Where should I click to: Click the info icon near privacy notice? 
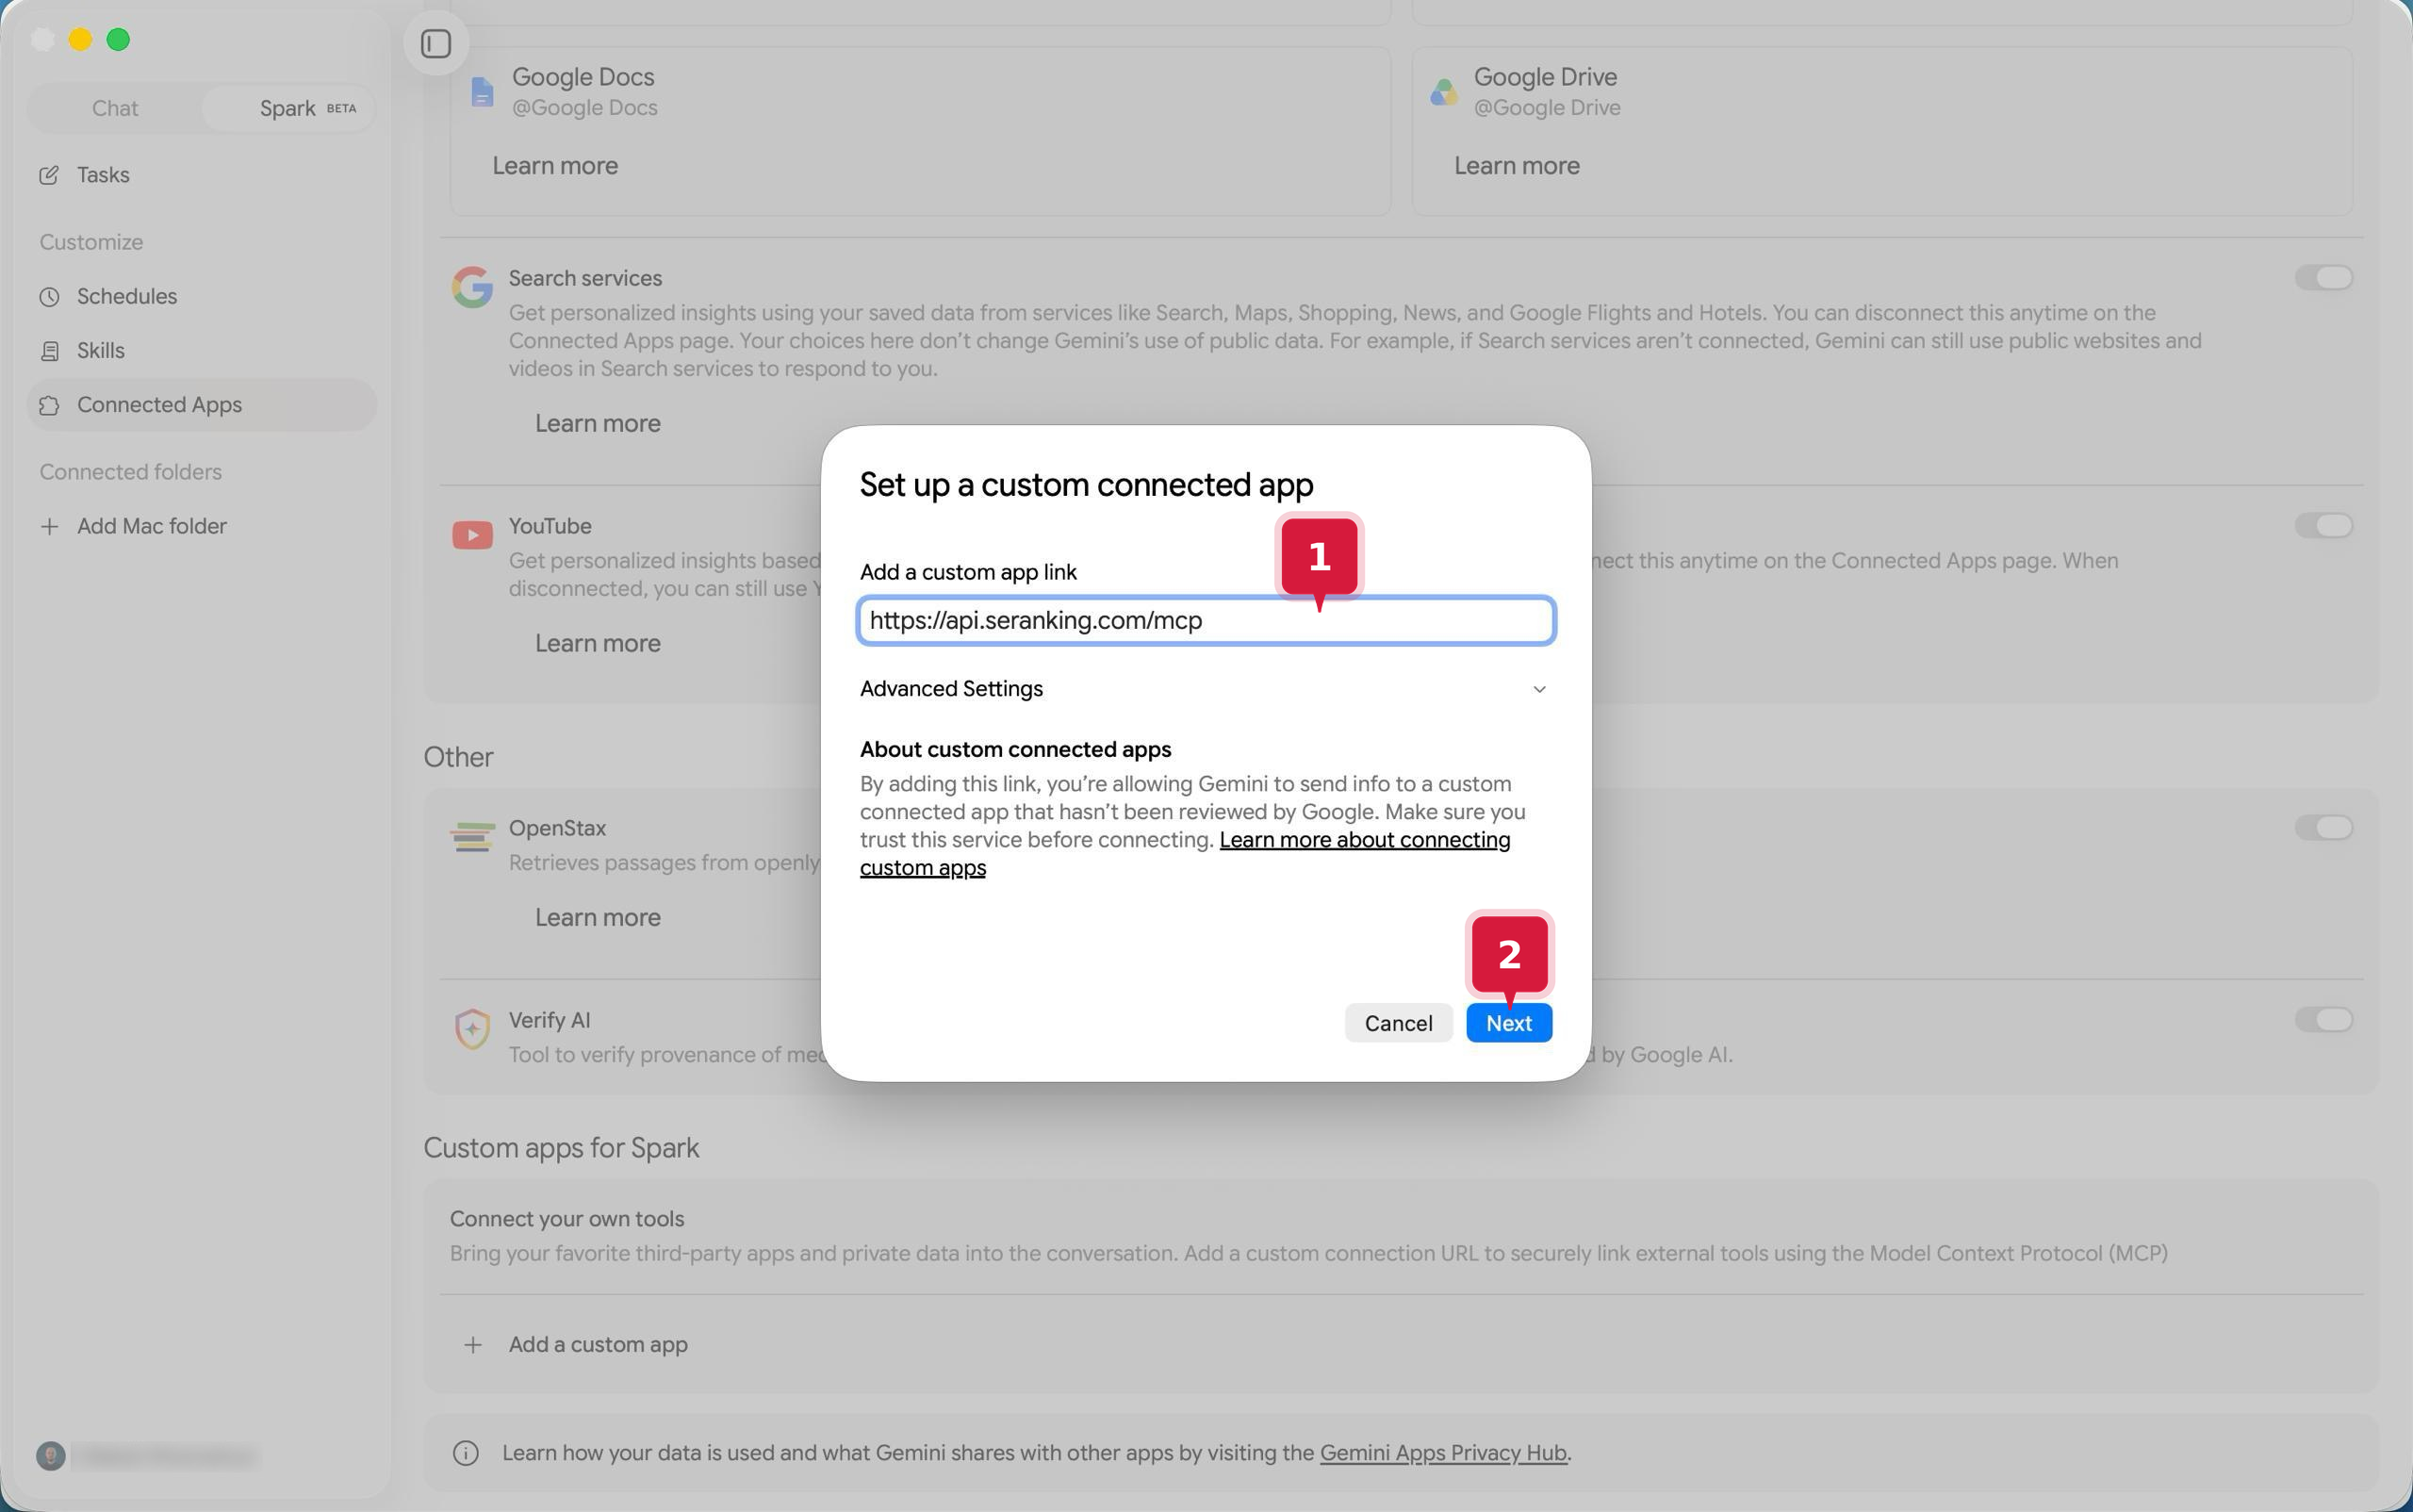click(465, 1453)
